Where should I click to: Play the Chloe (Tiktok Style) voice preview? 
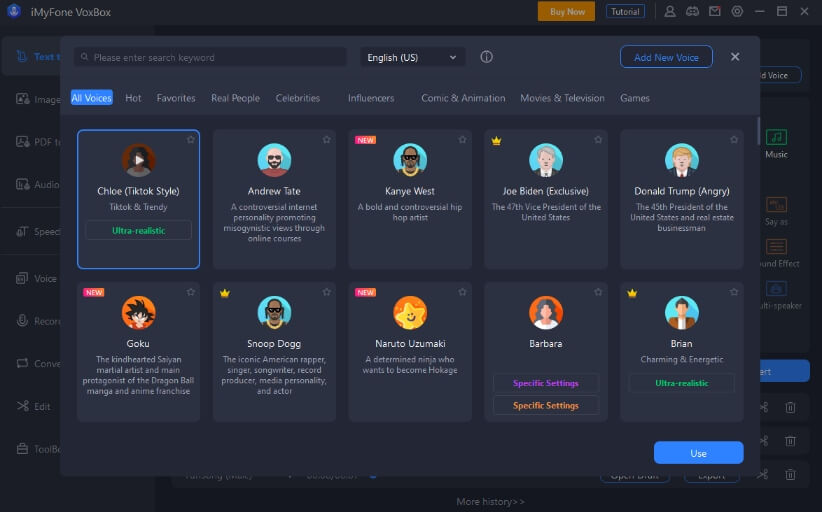[x=138, y=160]
